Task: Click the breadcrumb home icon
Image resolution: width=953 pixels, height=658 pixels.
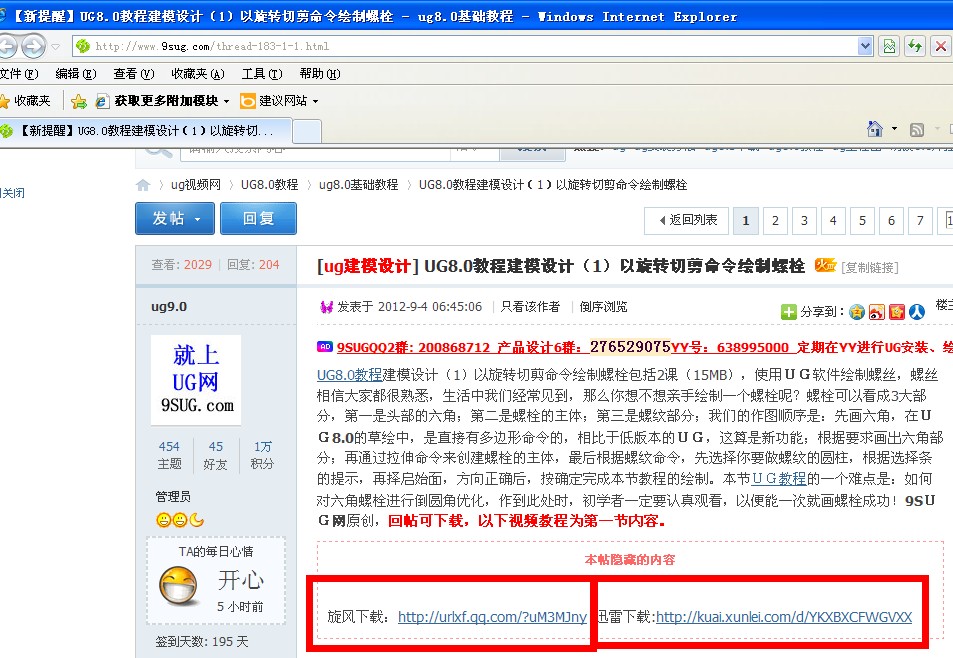Action: 143,185
